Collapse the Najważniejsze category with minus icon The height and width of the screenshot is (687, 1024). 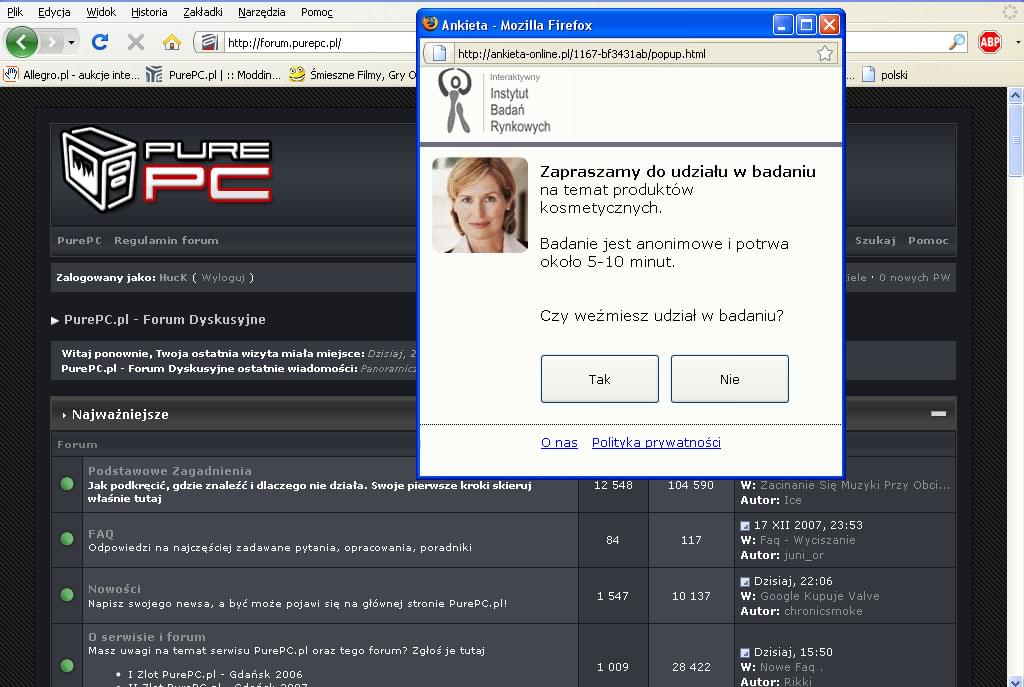[938, 413]
